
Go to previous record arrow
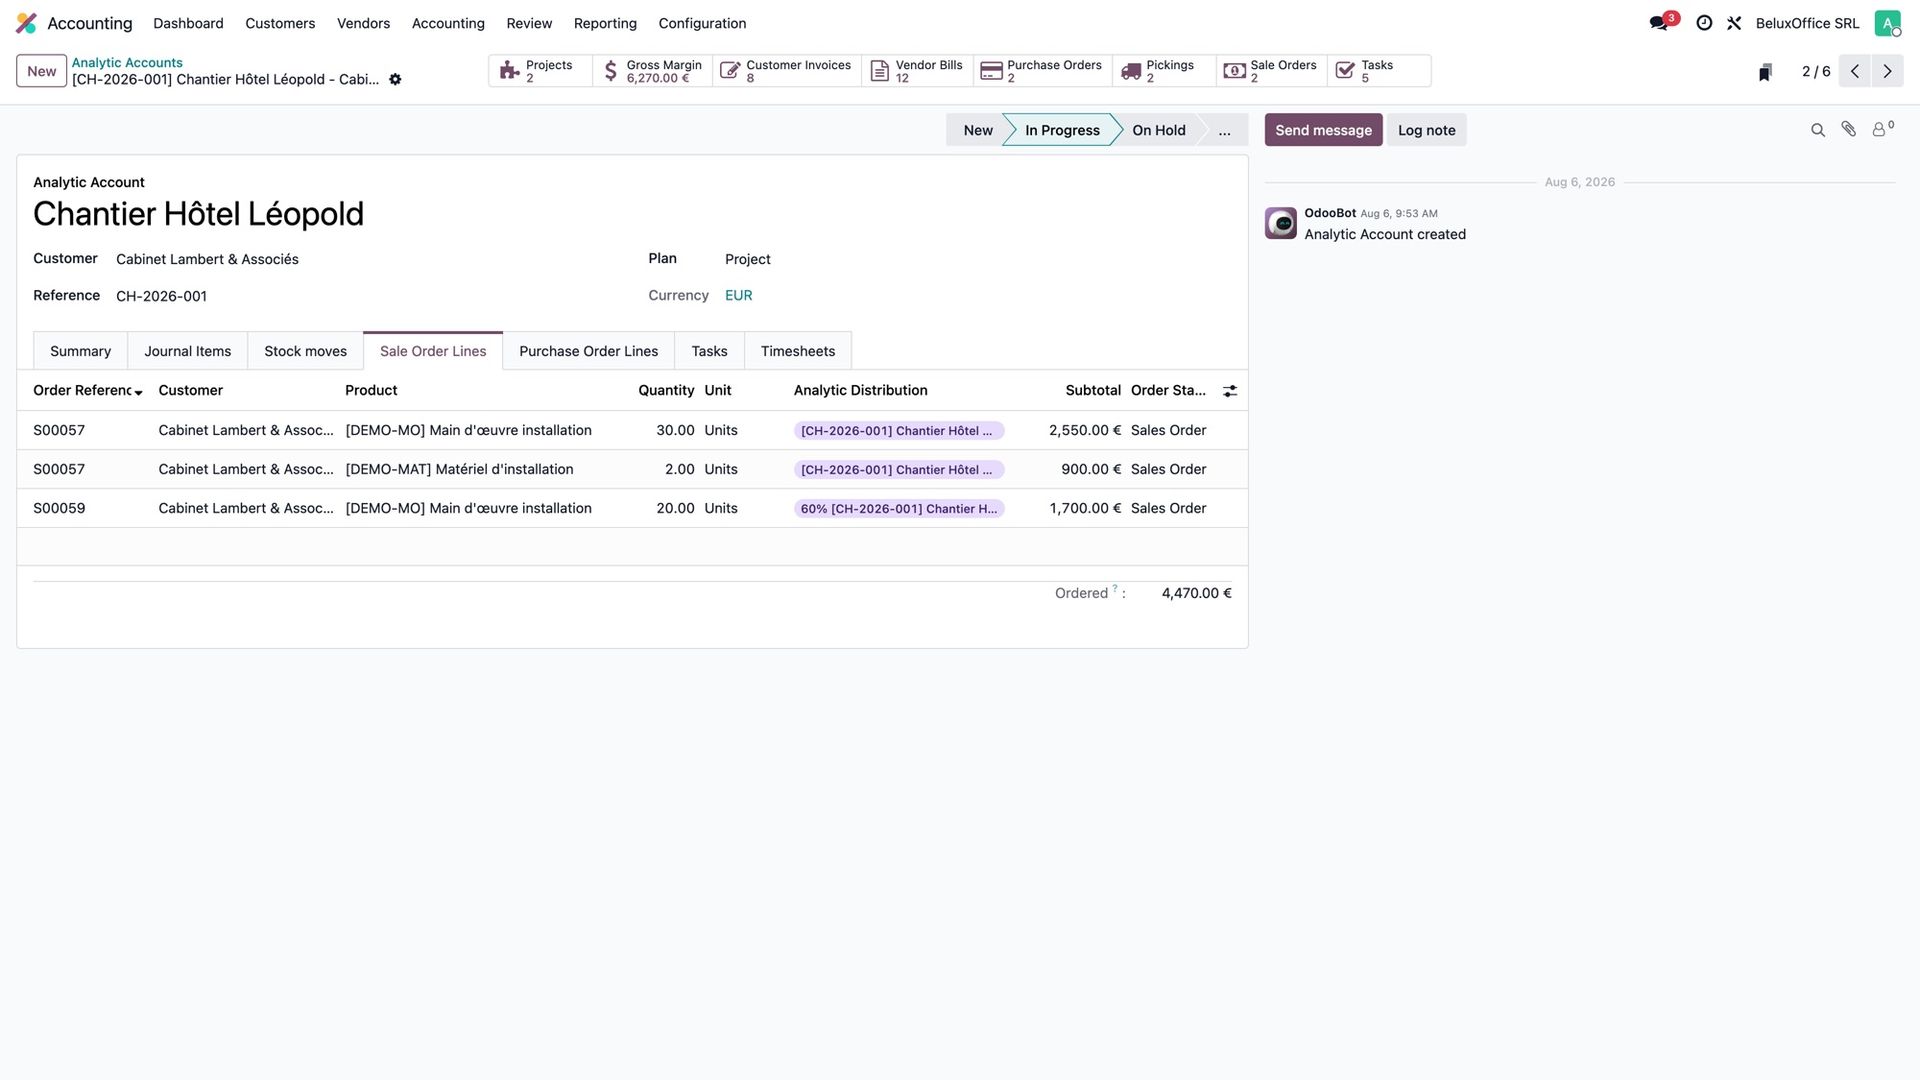pyautogui.click(x=1855, y=71)
